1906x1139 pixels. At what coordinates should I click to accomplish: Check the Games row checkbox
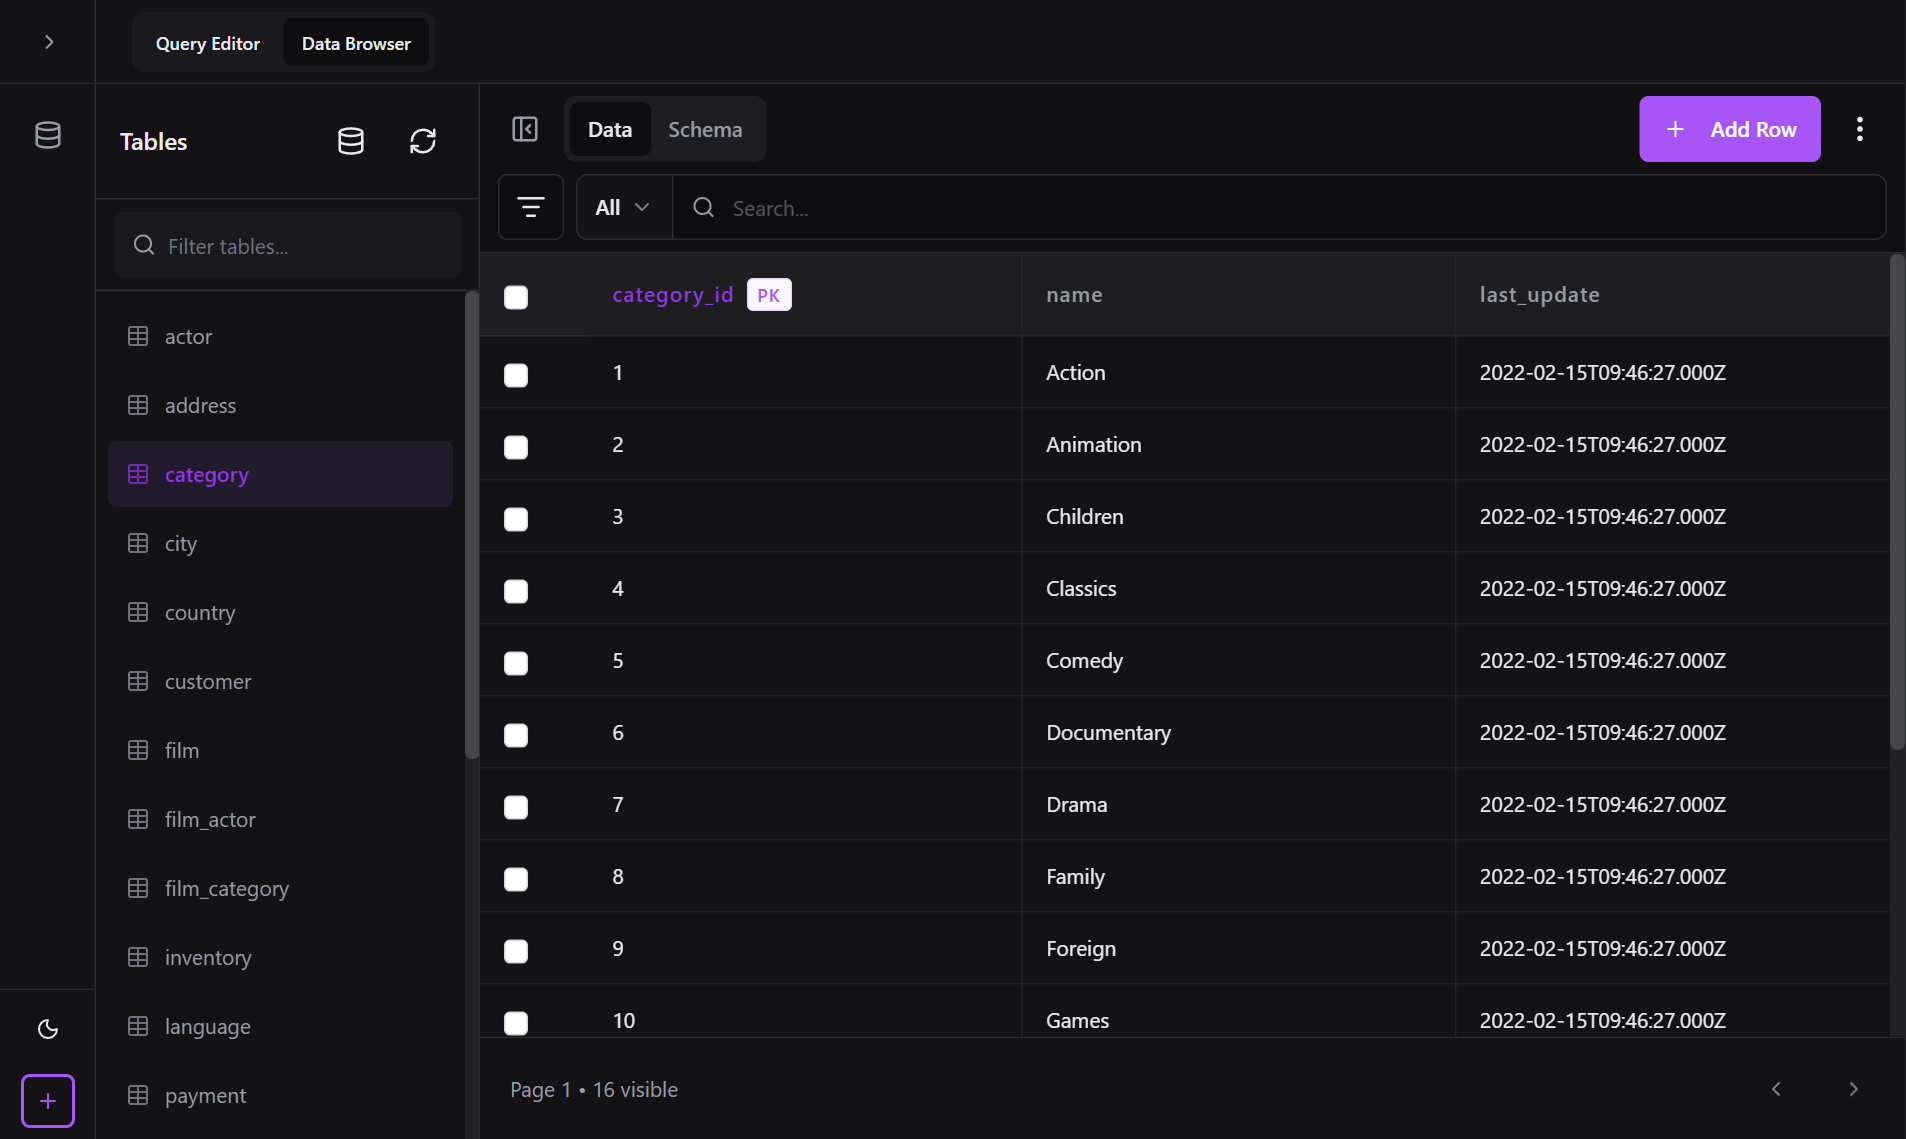point(516,1023)
